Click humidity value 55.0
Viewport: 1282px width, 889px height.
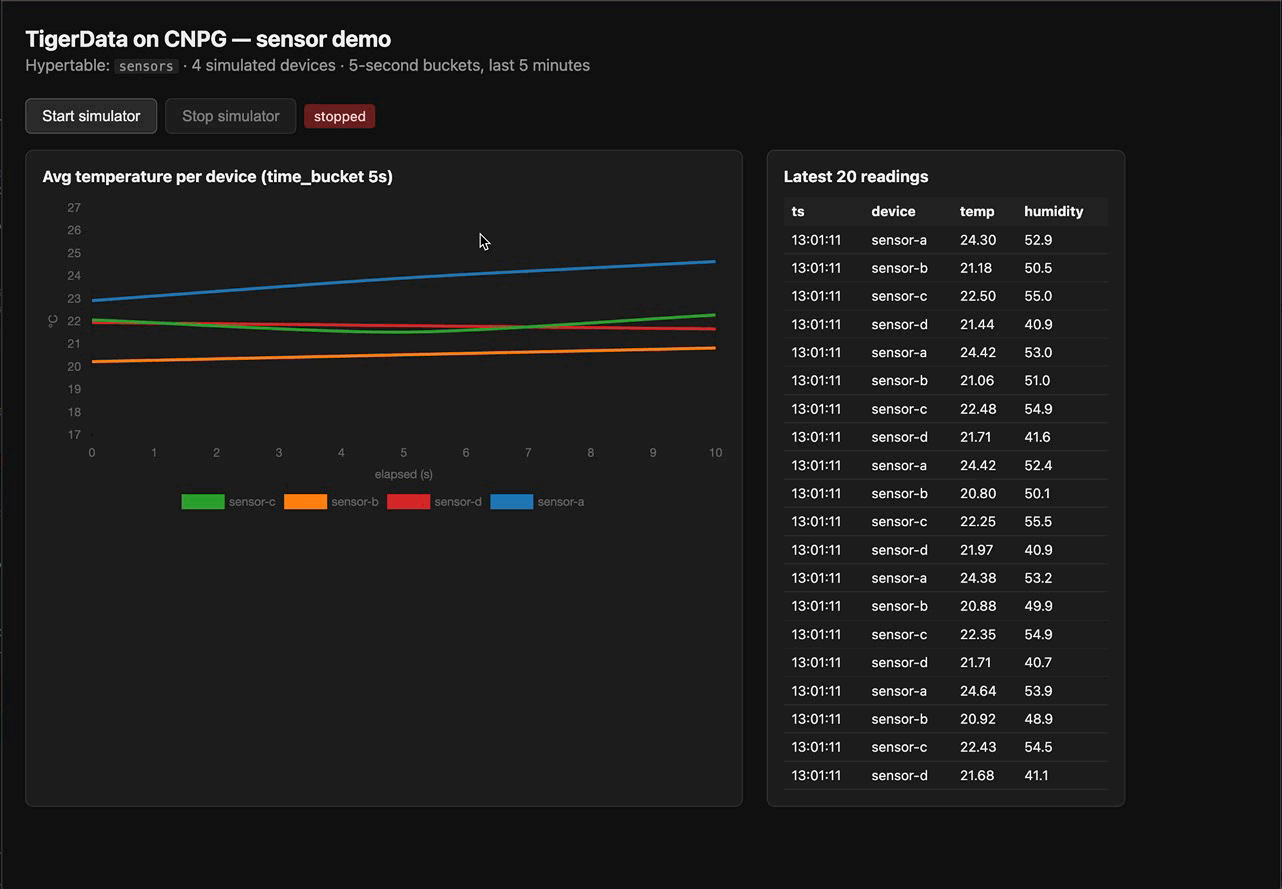(1038, 296)
